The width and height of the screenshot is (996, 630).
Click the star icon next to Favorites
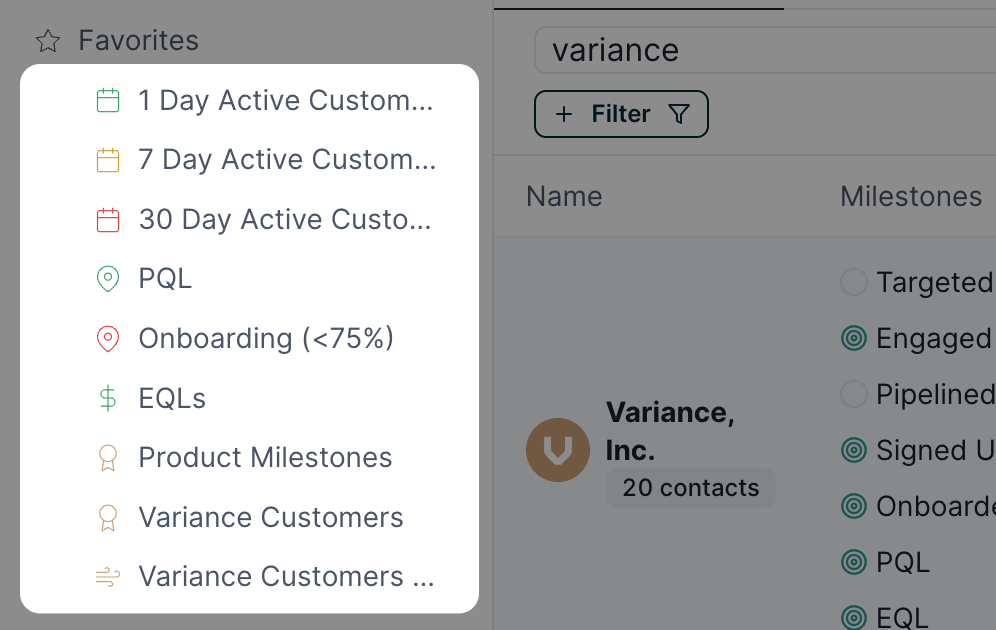(x=48, y=41)
